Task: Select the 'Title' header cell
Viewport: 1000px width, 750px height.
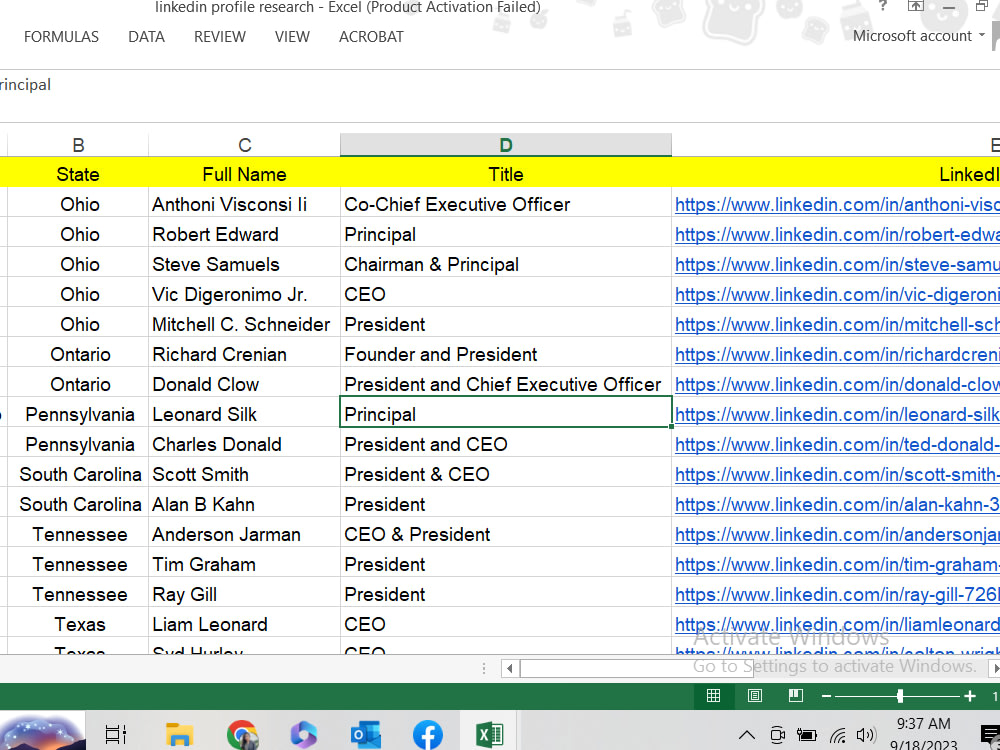Action: (506, 174)
